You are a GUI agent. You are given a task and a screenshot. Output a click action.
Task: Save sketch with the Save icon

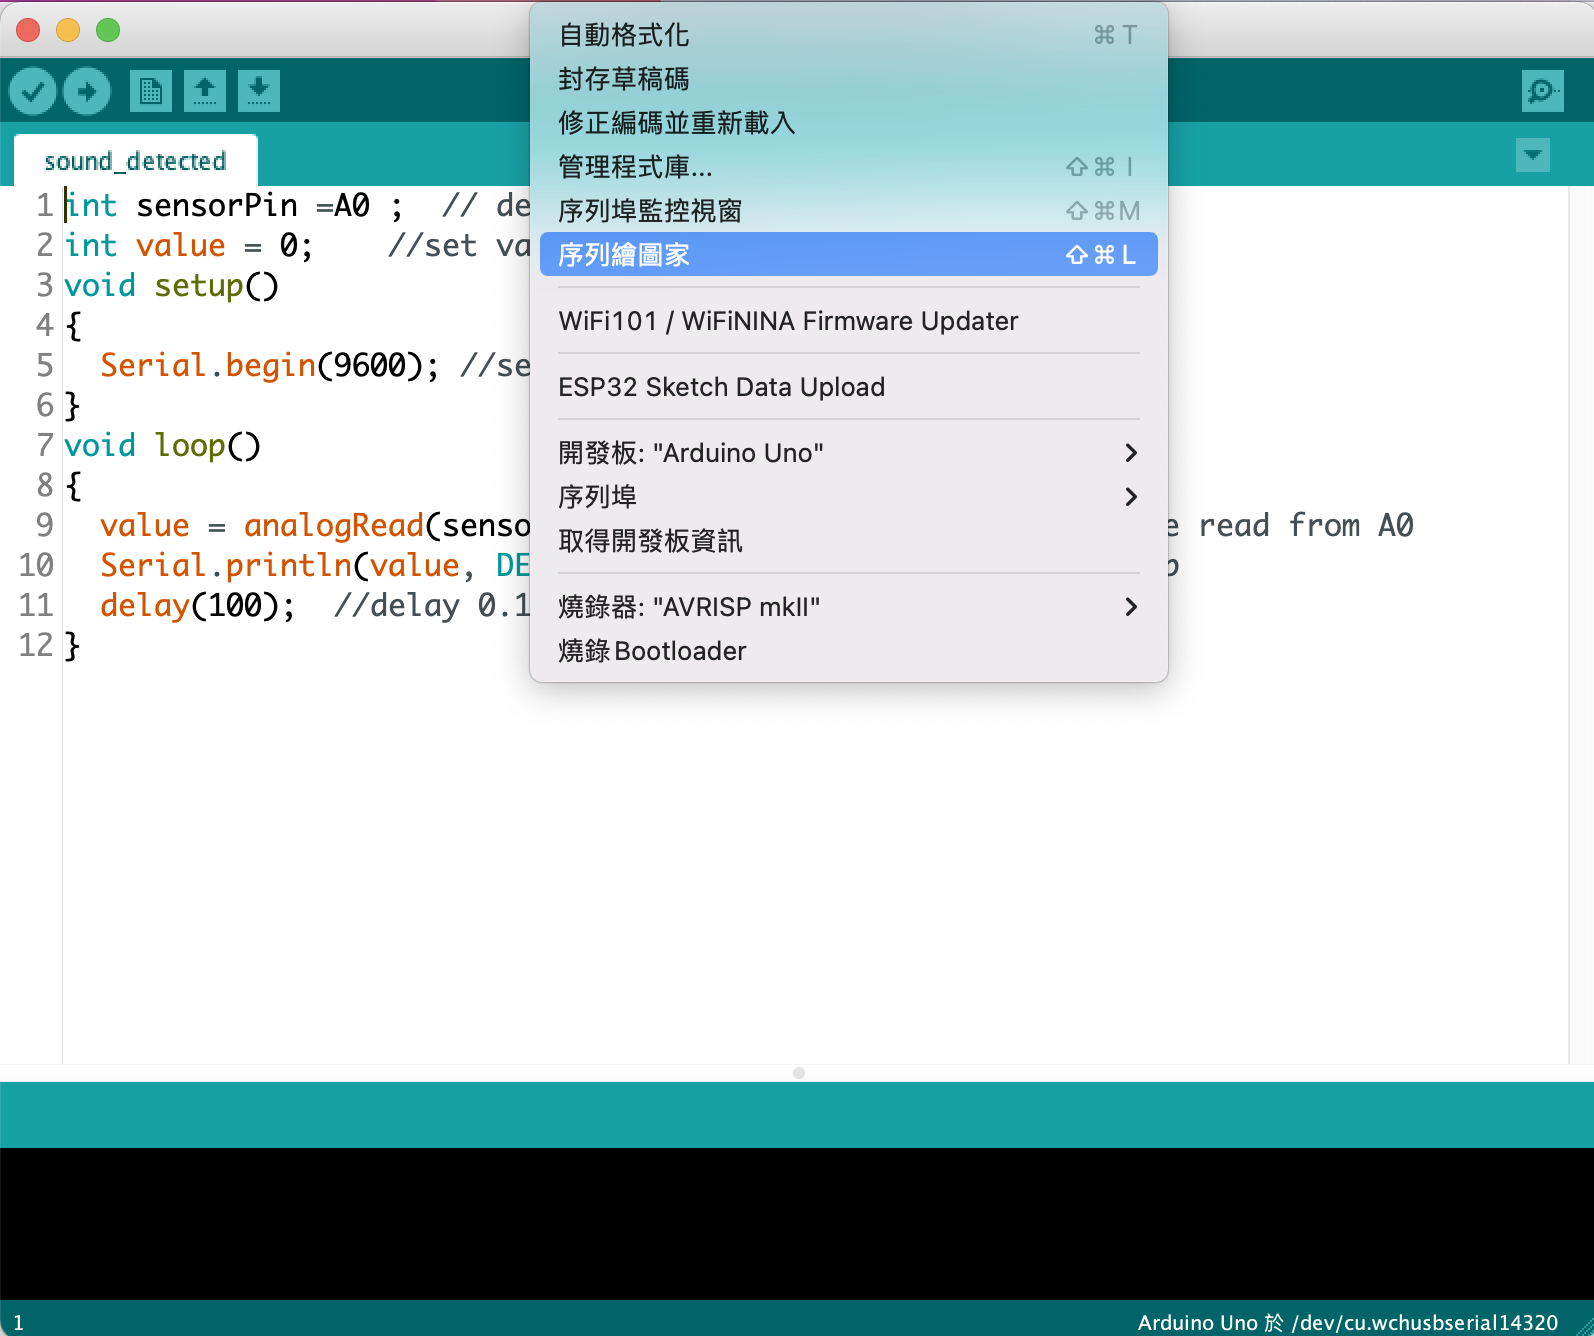tap(259, 92)
